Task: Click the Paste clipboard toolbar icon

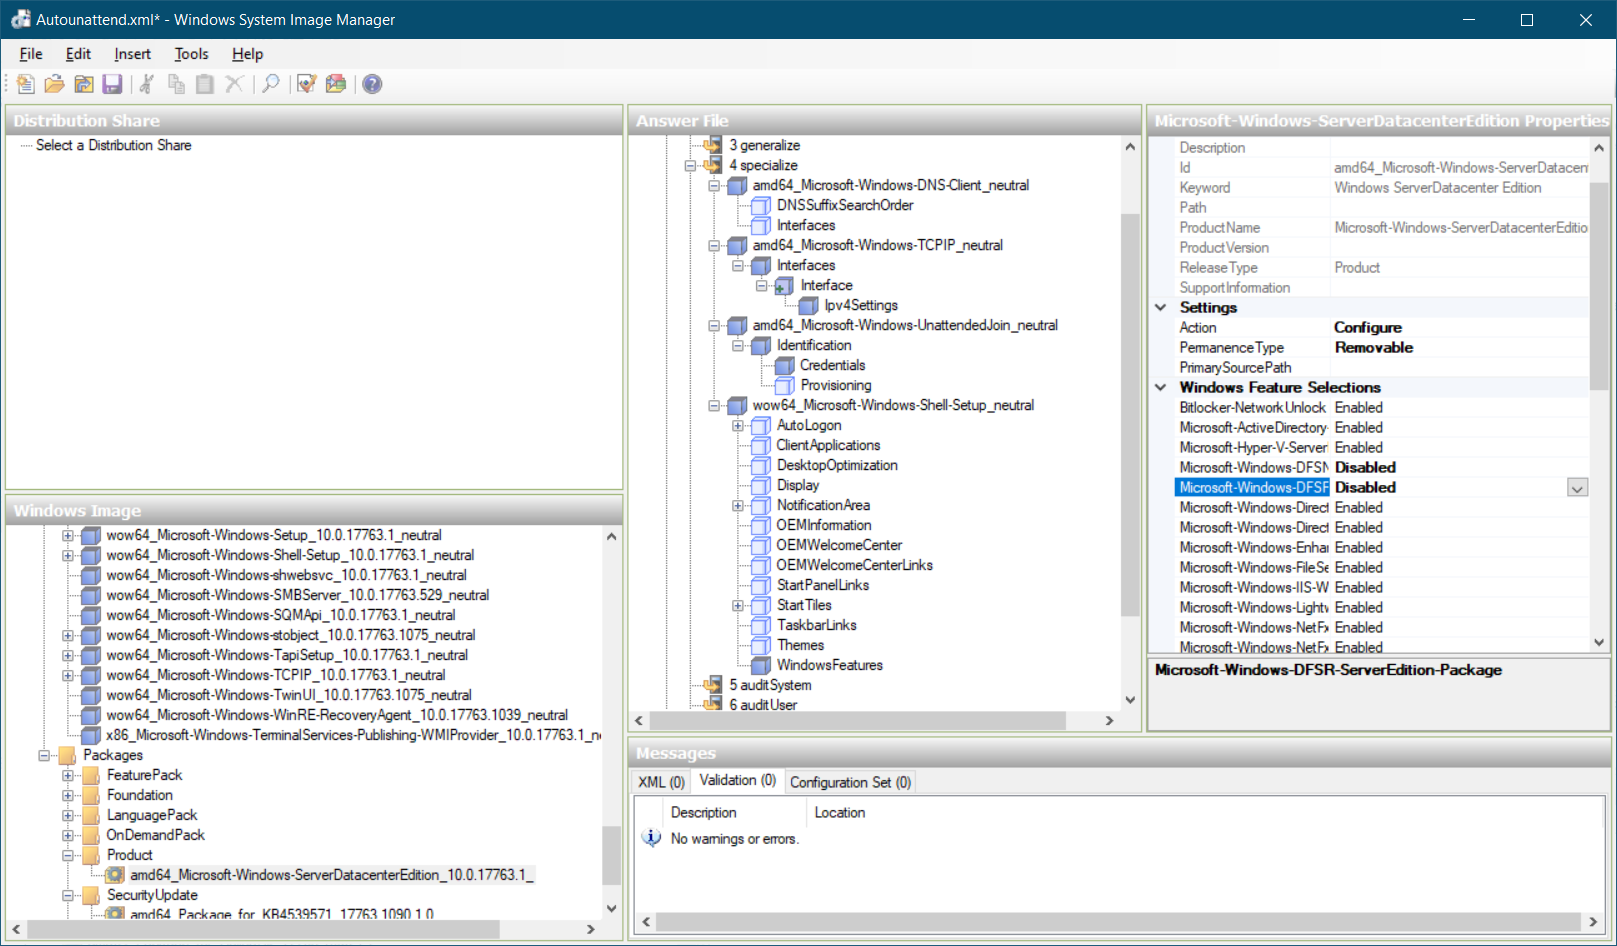Action: [x=205, y=84]
